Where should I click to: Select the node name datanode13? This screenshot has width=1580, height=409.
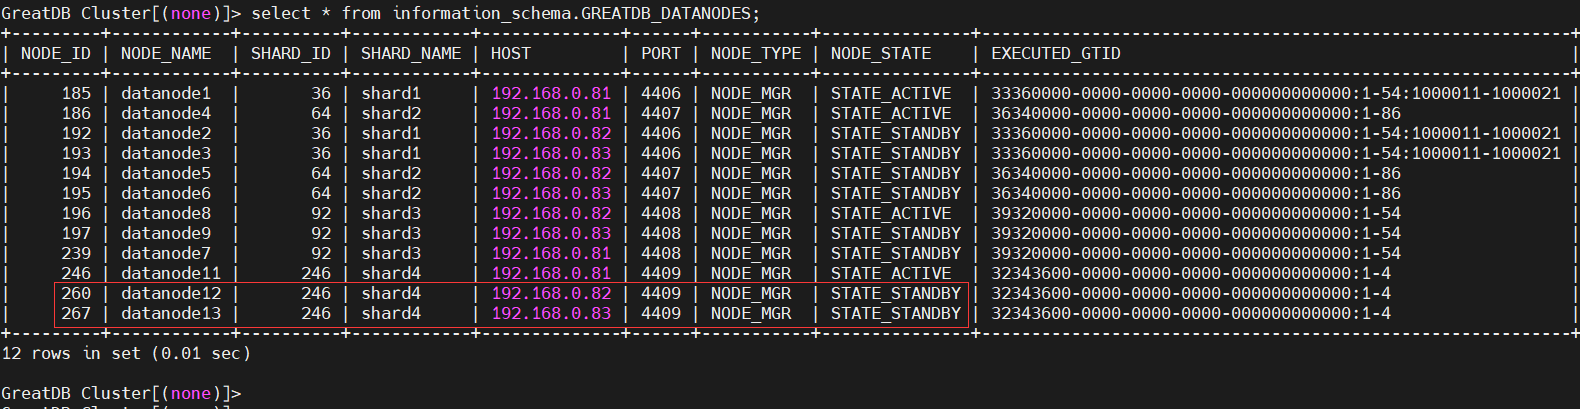pos(171,314)
